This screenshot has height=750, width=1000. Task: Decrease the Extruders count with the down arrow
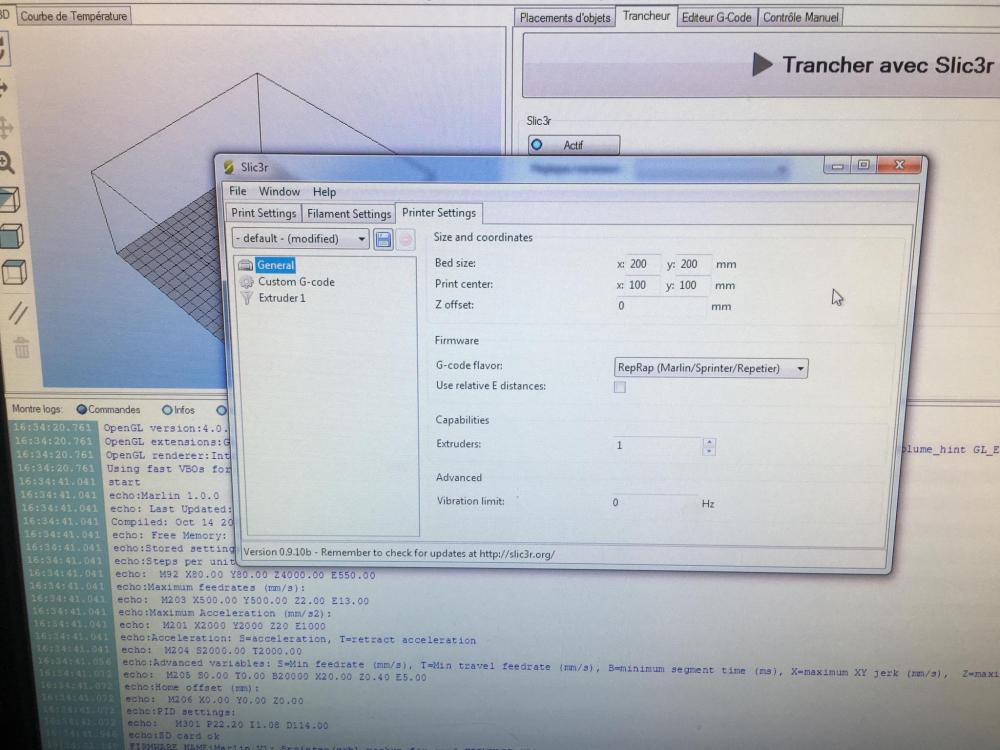coord(709,451)
